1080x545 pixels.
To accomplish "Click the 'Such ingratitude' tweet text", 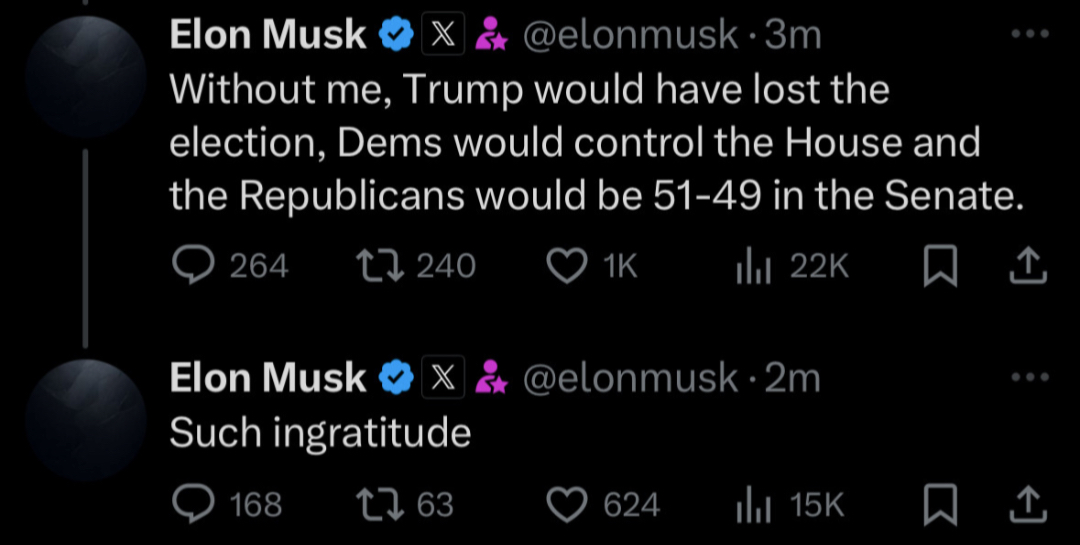I will coord(320,432).
